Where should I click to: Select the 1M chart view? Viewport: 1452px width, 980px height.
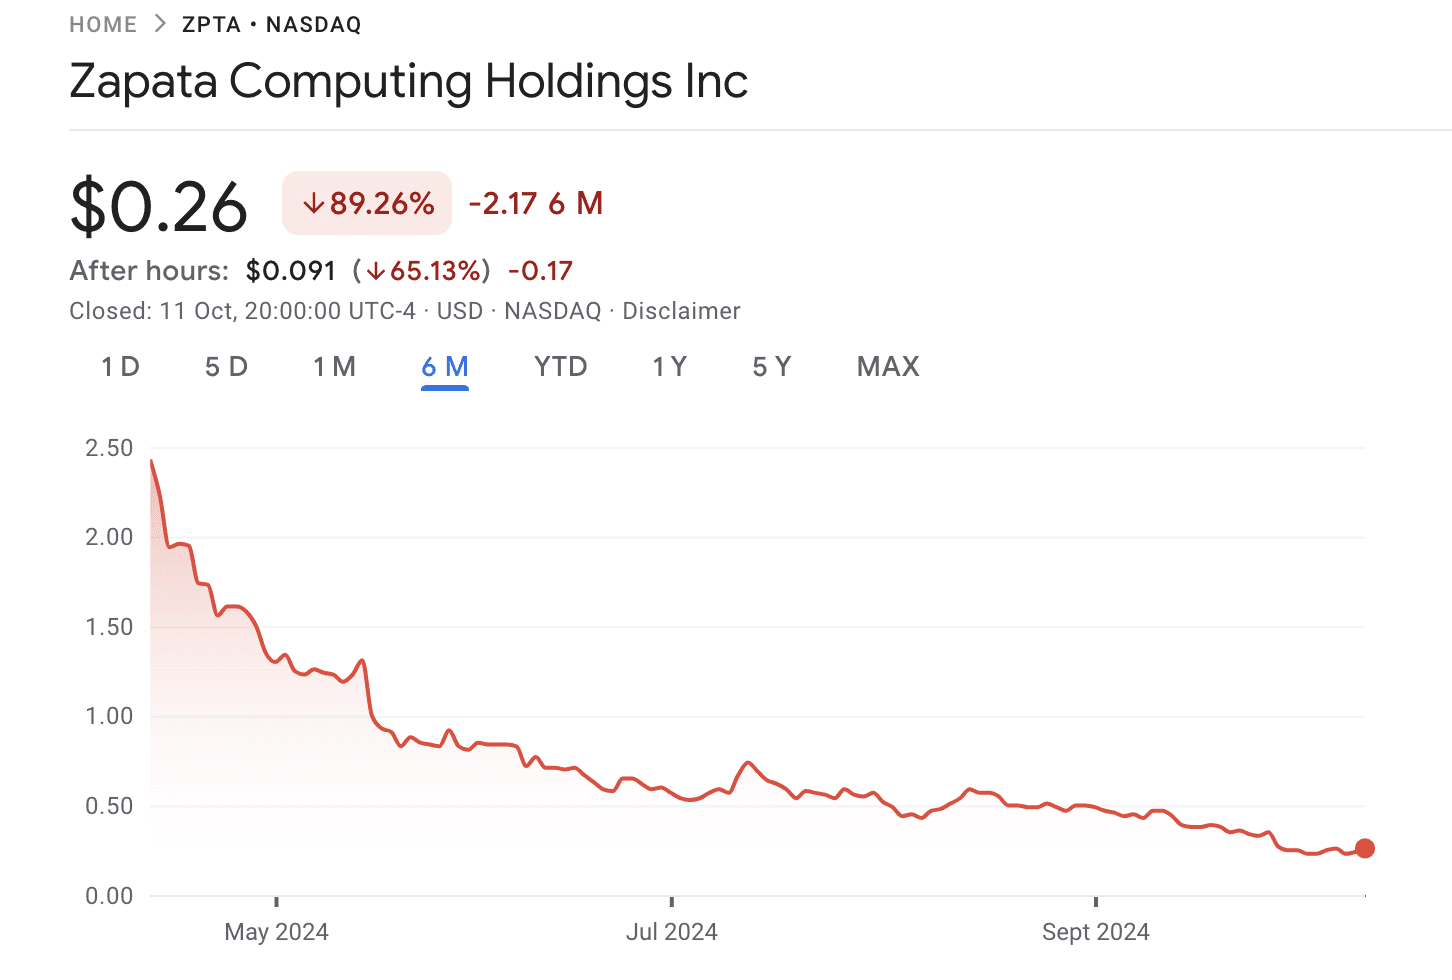click(335, 366)
